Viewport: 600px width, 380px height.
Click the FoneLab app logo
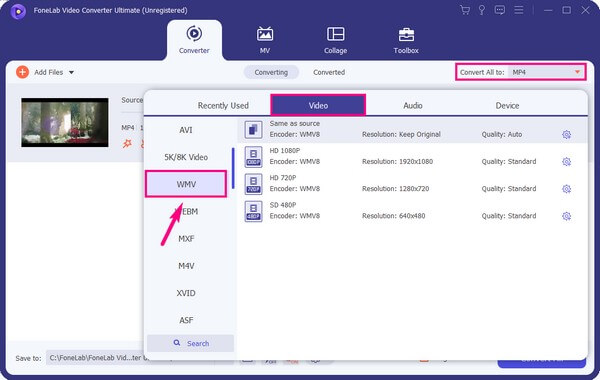pos(18,11)
